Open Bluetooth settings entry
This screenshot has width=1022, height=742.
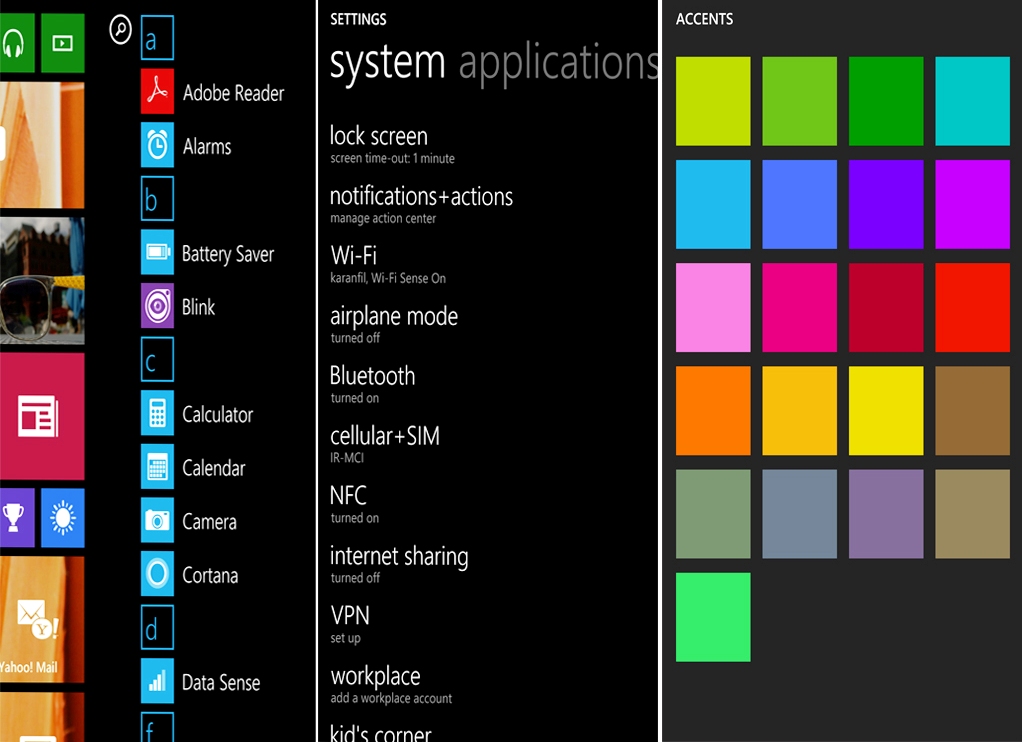point(372,384)
